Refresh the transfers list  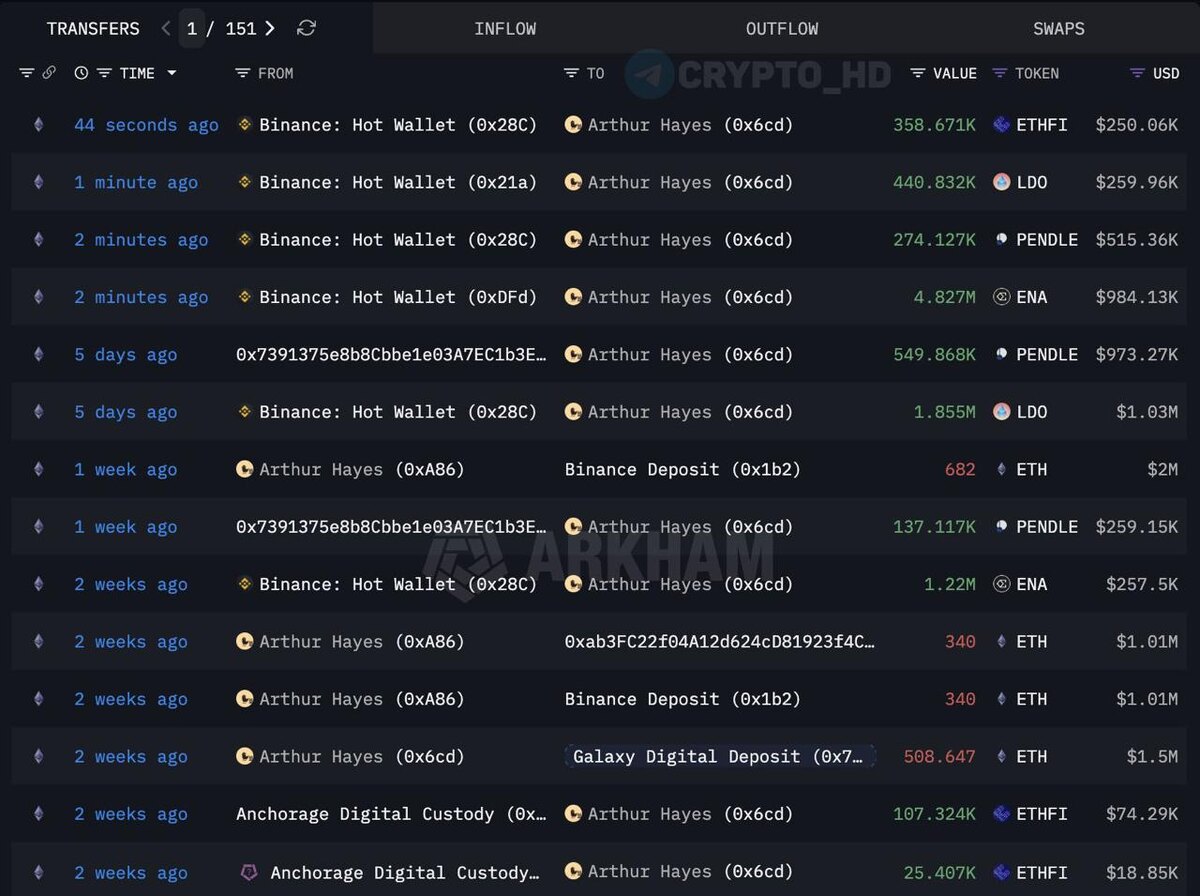tap(307, 28)
